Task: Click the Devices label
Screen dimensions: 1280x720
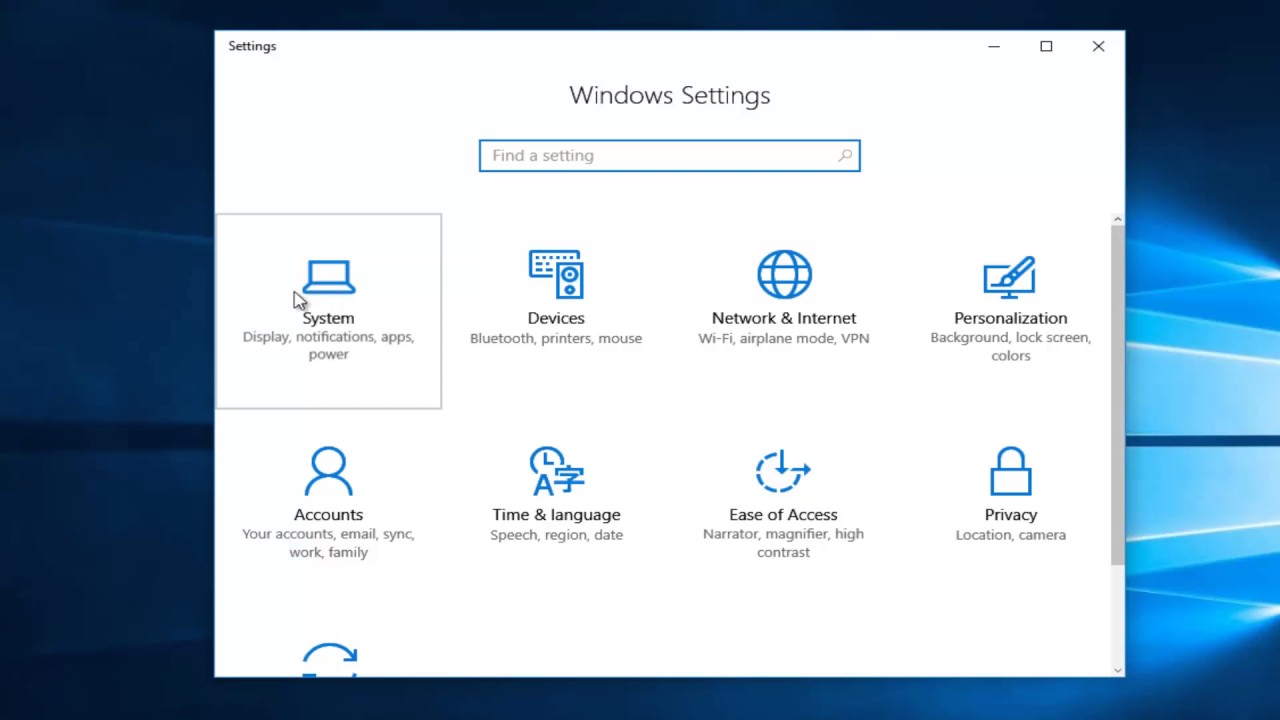Action: point(556,318)
